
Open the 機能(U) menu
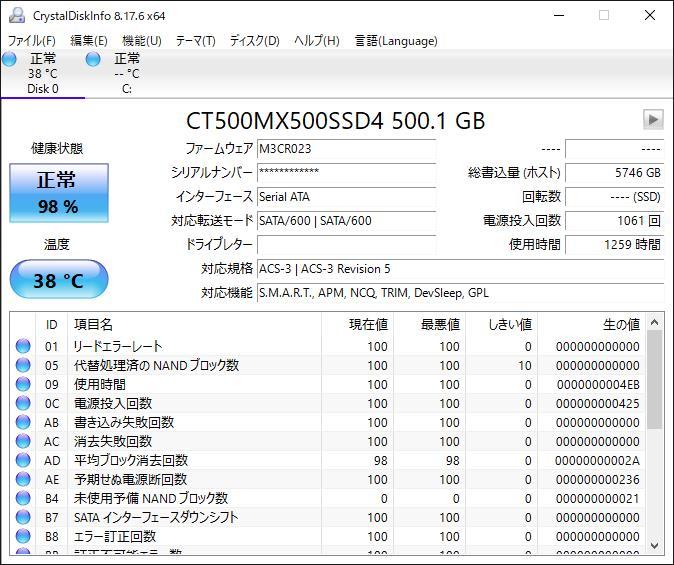coord(142,41)
